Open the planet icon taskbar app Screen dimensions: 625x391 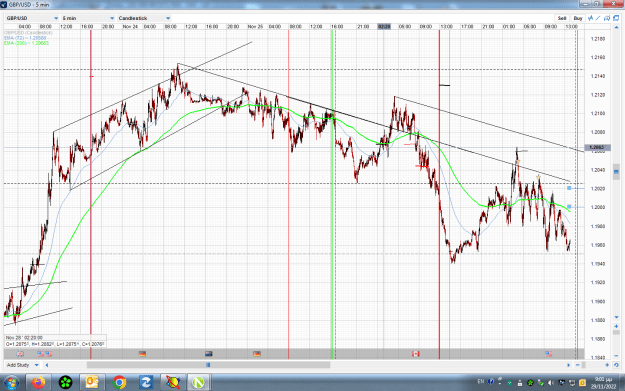tap(173, 383)
